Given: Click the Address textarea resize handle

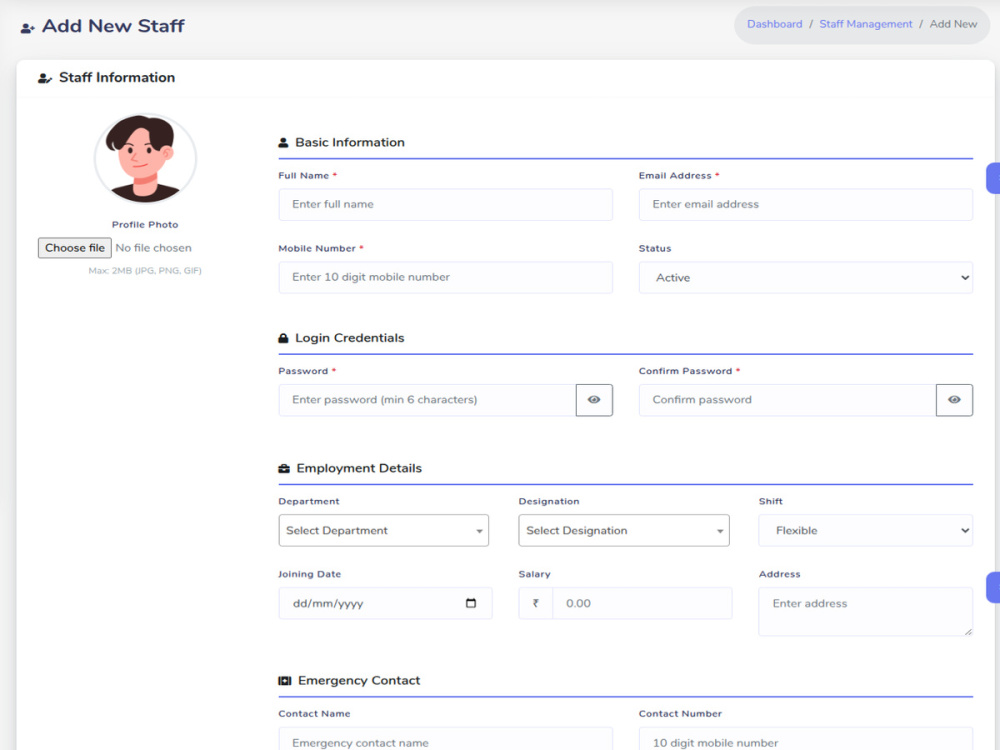Looking at the screenshot, I should [x=968, y=631].
